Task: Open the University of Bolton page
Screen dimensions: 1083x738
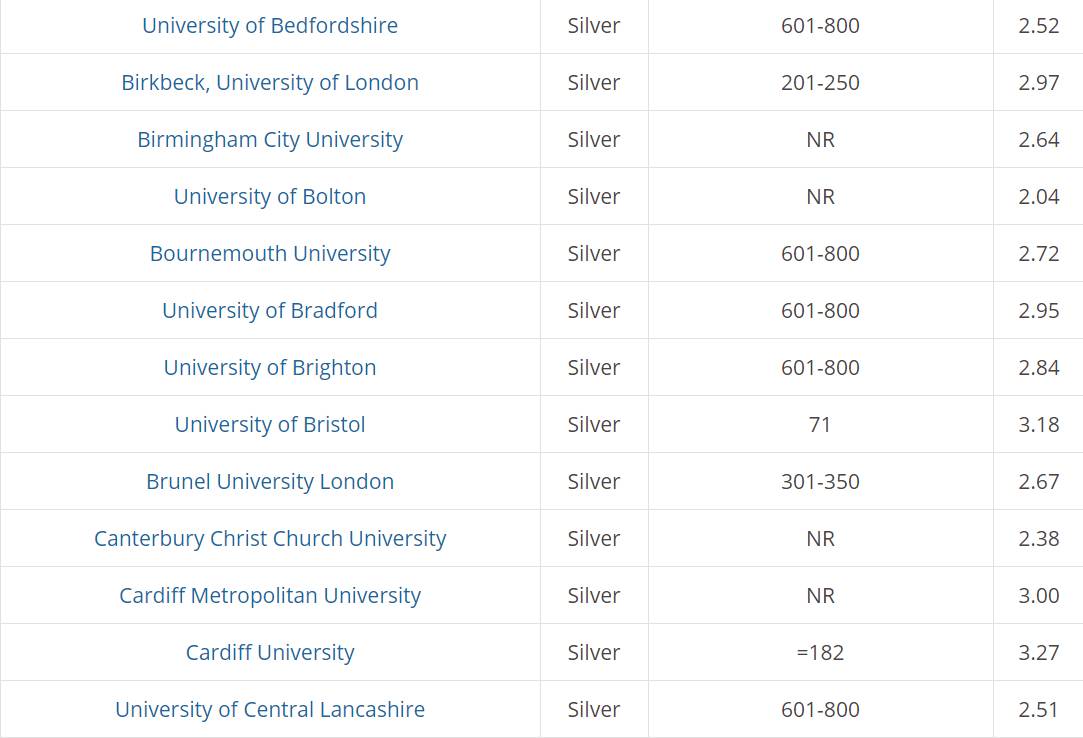Action: tap(269, 196)
